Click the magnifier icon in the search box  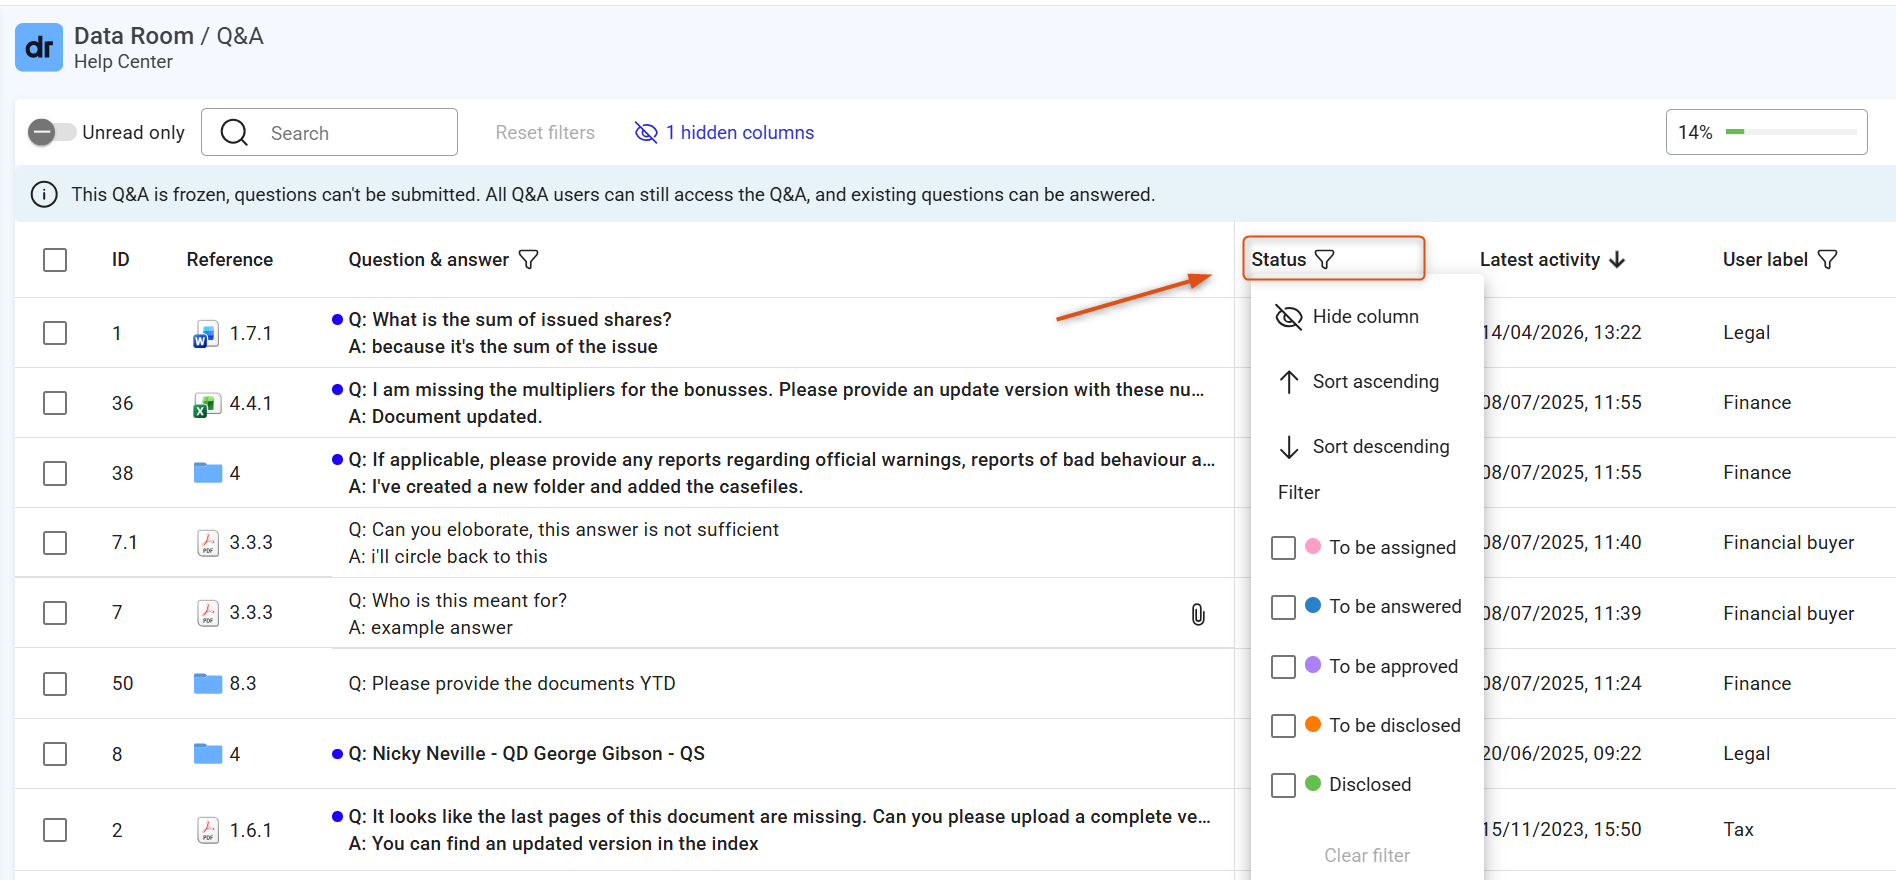tap(234, 133)
